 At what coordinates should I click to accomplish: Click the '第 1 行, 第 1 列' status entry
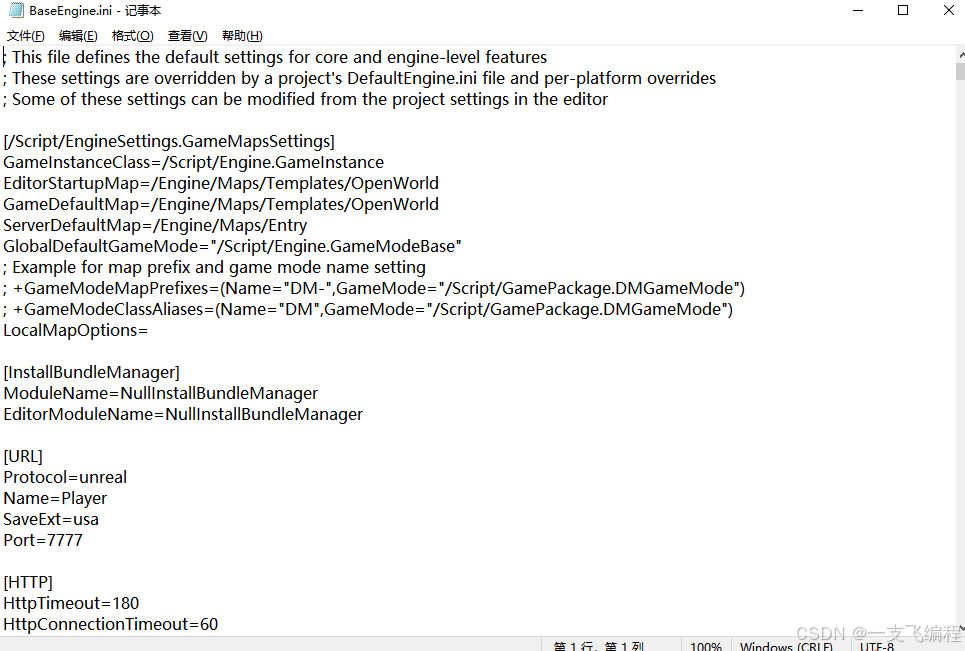[x=598, y=645]
